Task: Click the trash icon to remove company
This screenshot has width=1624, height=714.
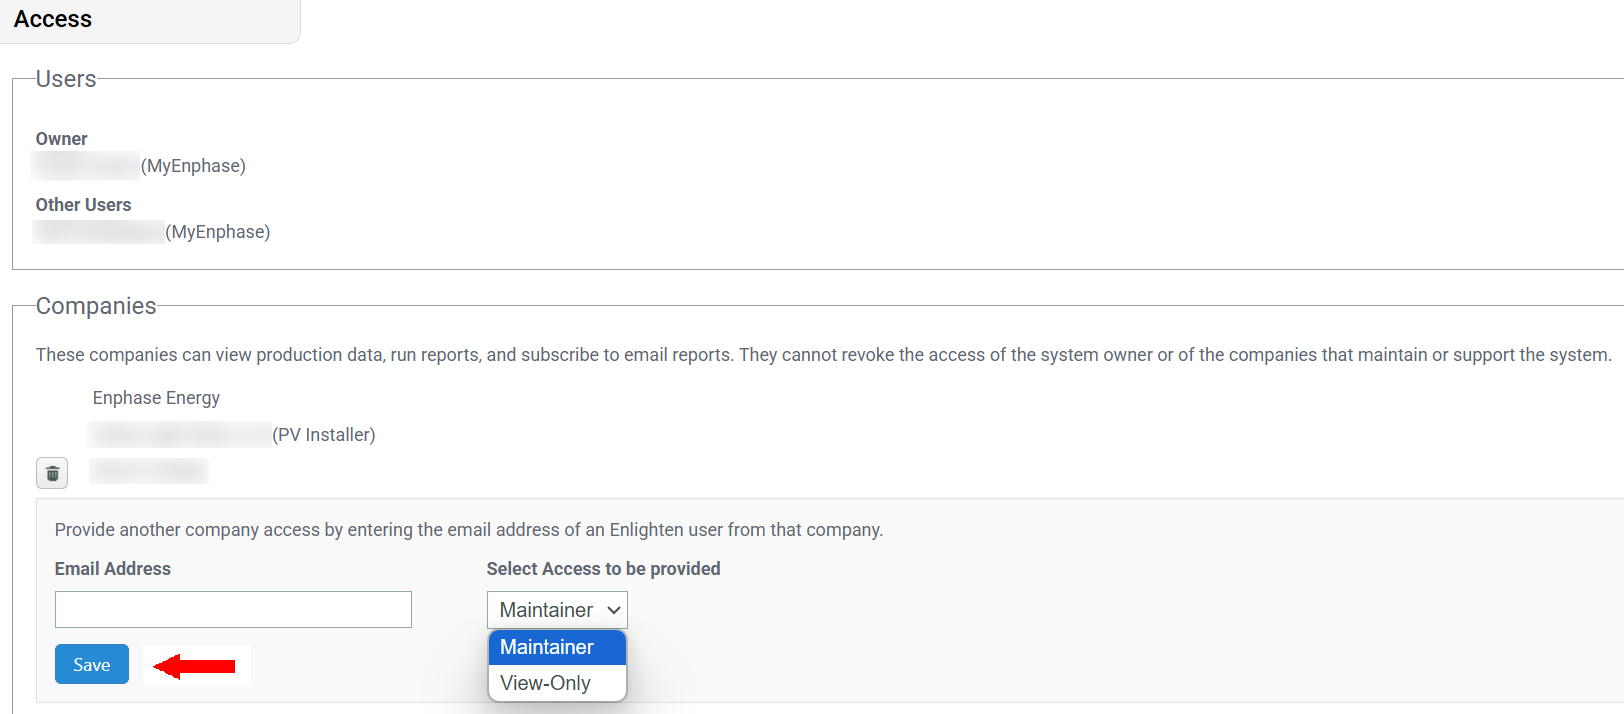Action: (52, 473)
